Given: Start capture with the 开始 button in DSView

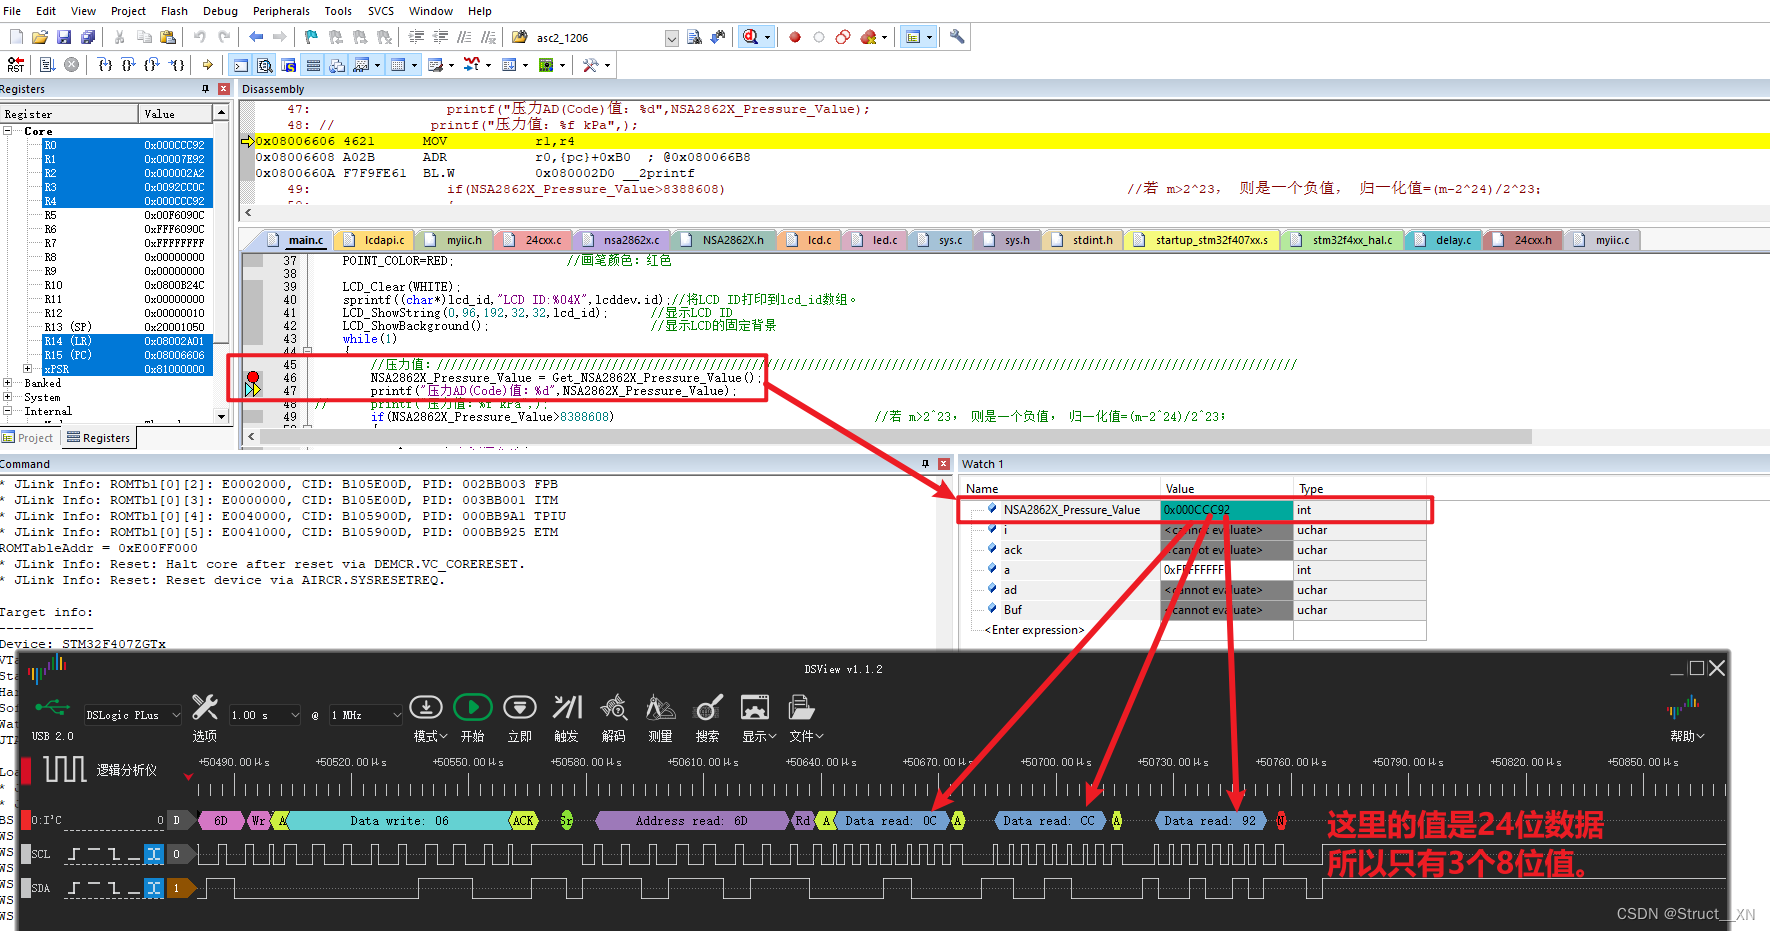Looking at the screenshot, I should 473,707.
